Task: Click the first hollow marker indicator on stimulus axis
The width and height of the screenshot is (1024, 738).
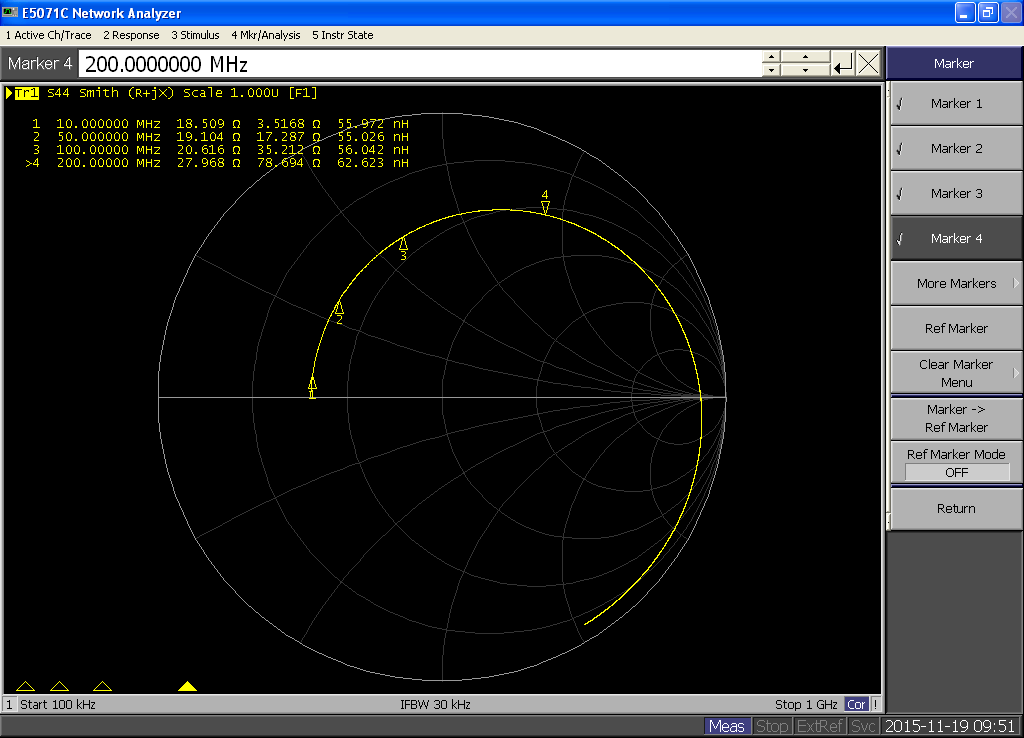Action: tap(25, 686)
